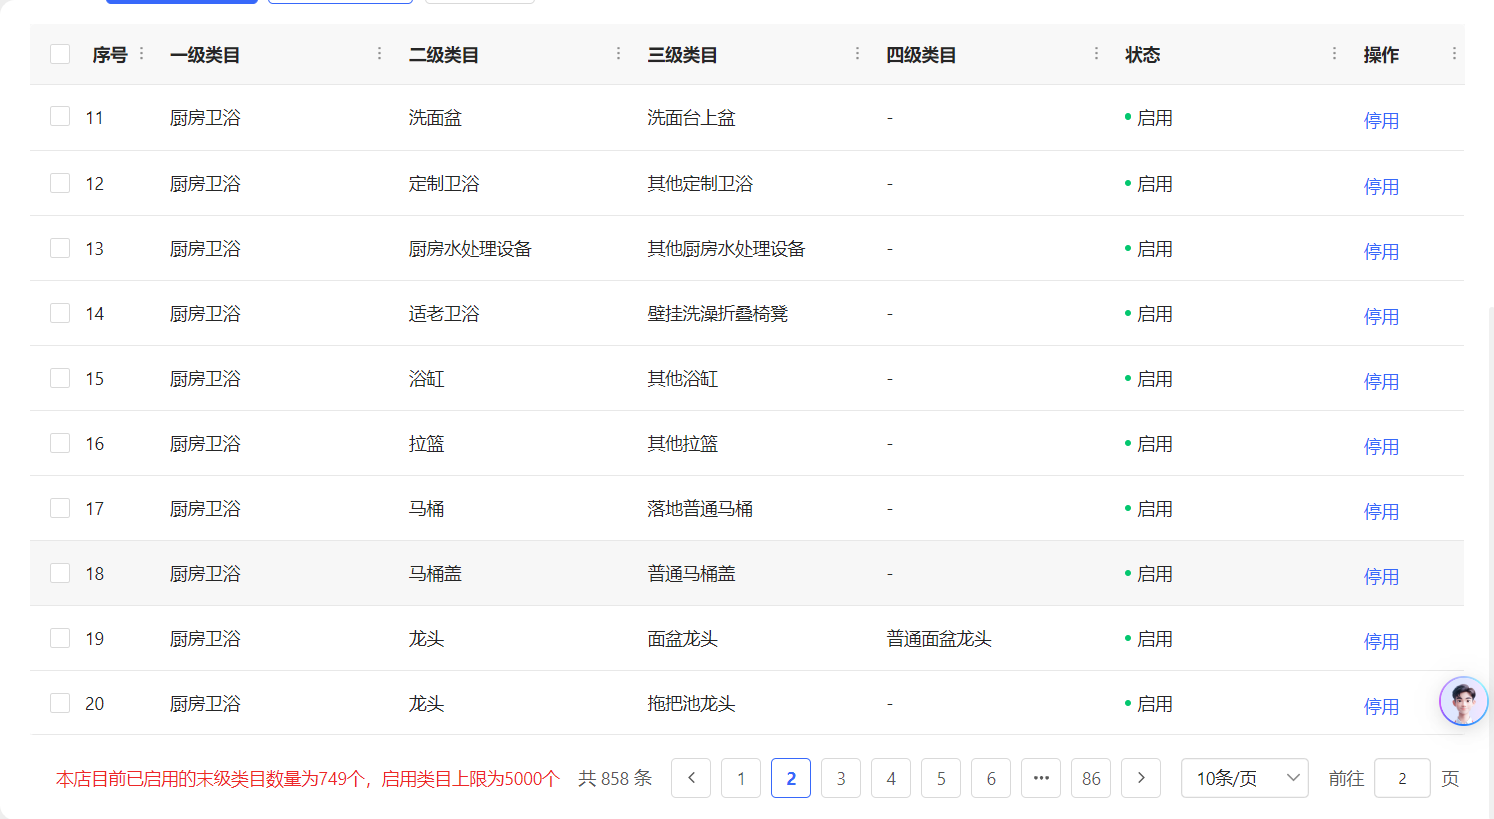Viewport: 1494px width, 819px height.
Task: Jump to last page 86
Action: click(1091, 778)
